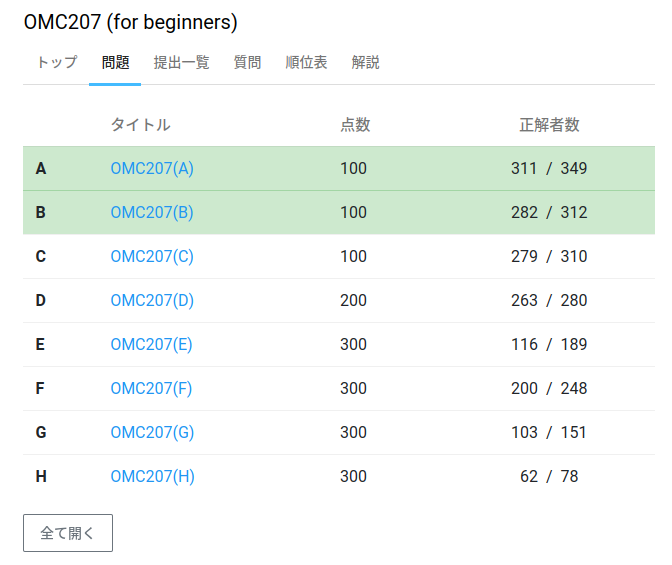The height and width of the screenshot is (565, 672).
Task: Select the 問題 tab
Action: pyautogui.click(x=115, y=63)
